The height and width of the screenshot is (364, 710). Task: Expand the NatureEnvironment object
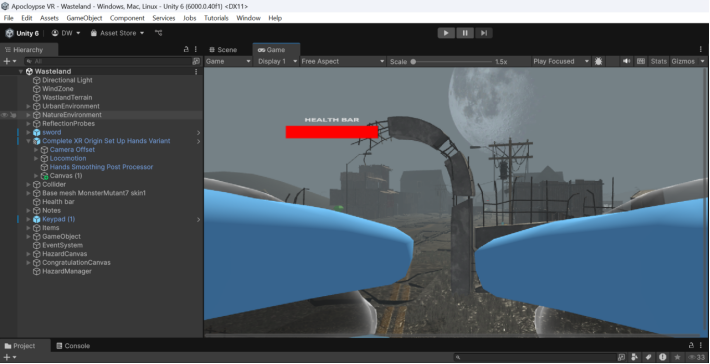(29, 115)
